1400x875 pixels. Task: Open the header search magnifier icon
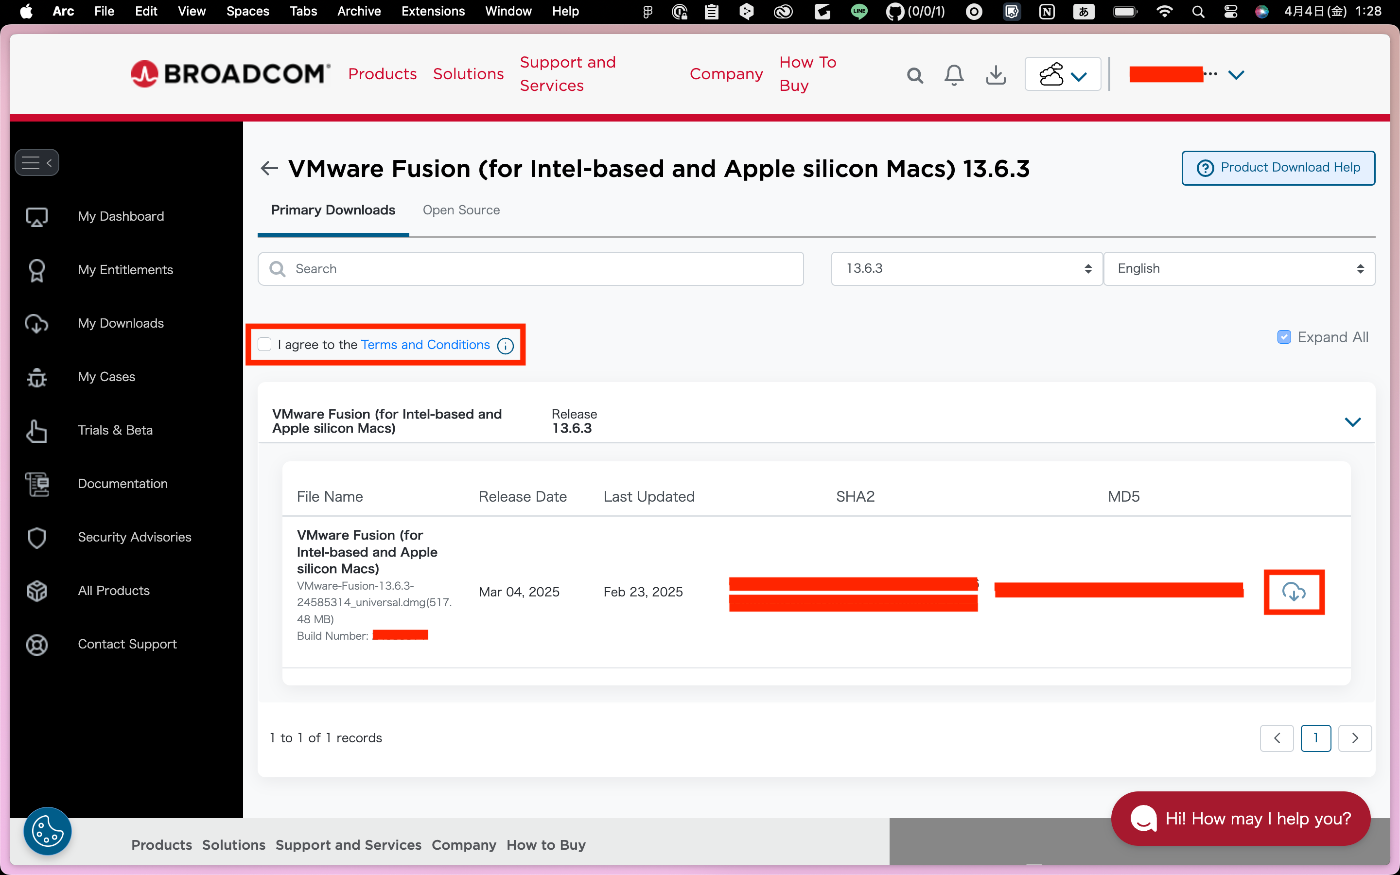pyautogui.click(x=915, y=75)
